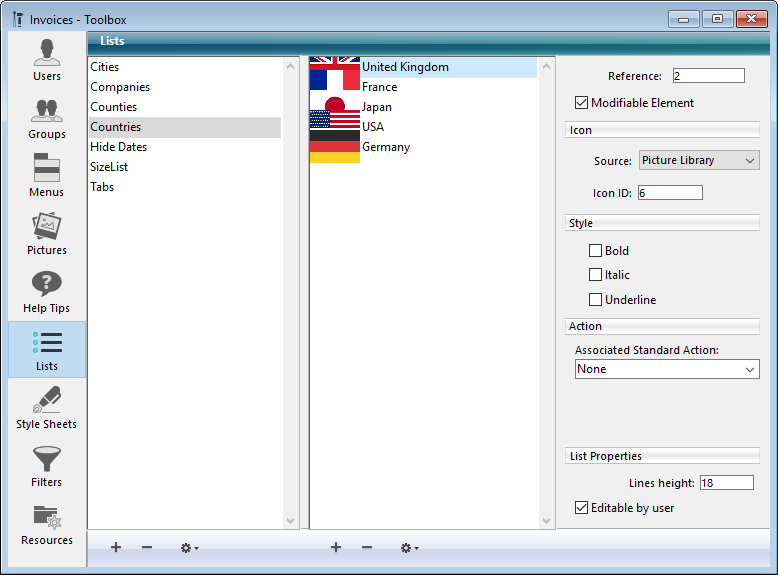Open the Help Tips section
The height and width of the screenshot is (575, 778).
(47, 292)
